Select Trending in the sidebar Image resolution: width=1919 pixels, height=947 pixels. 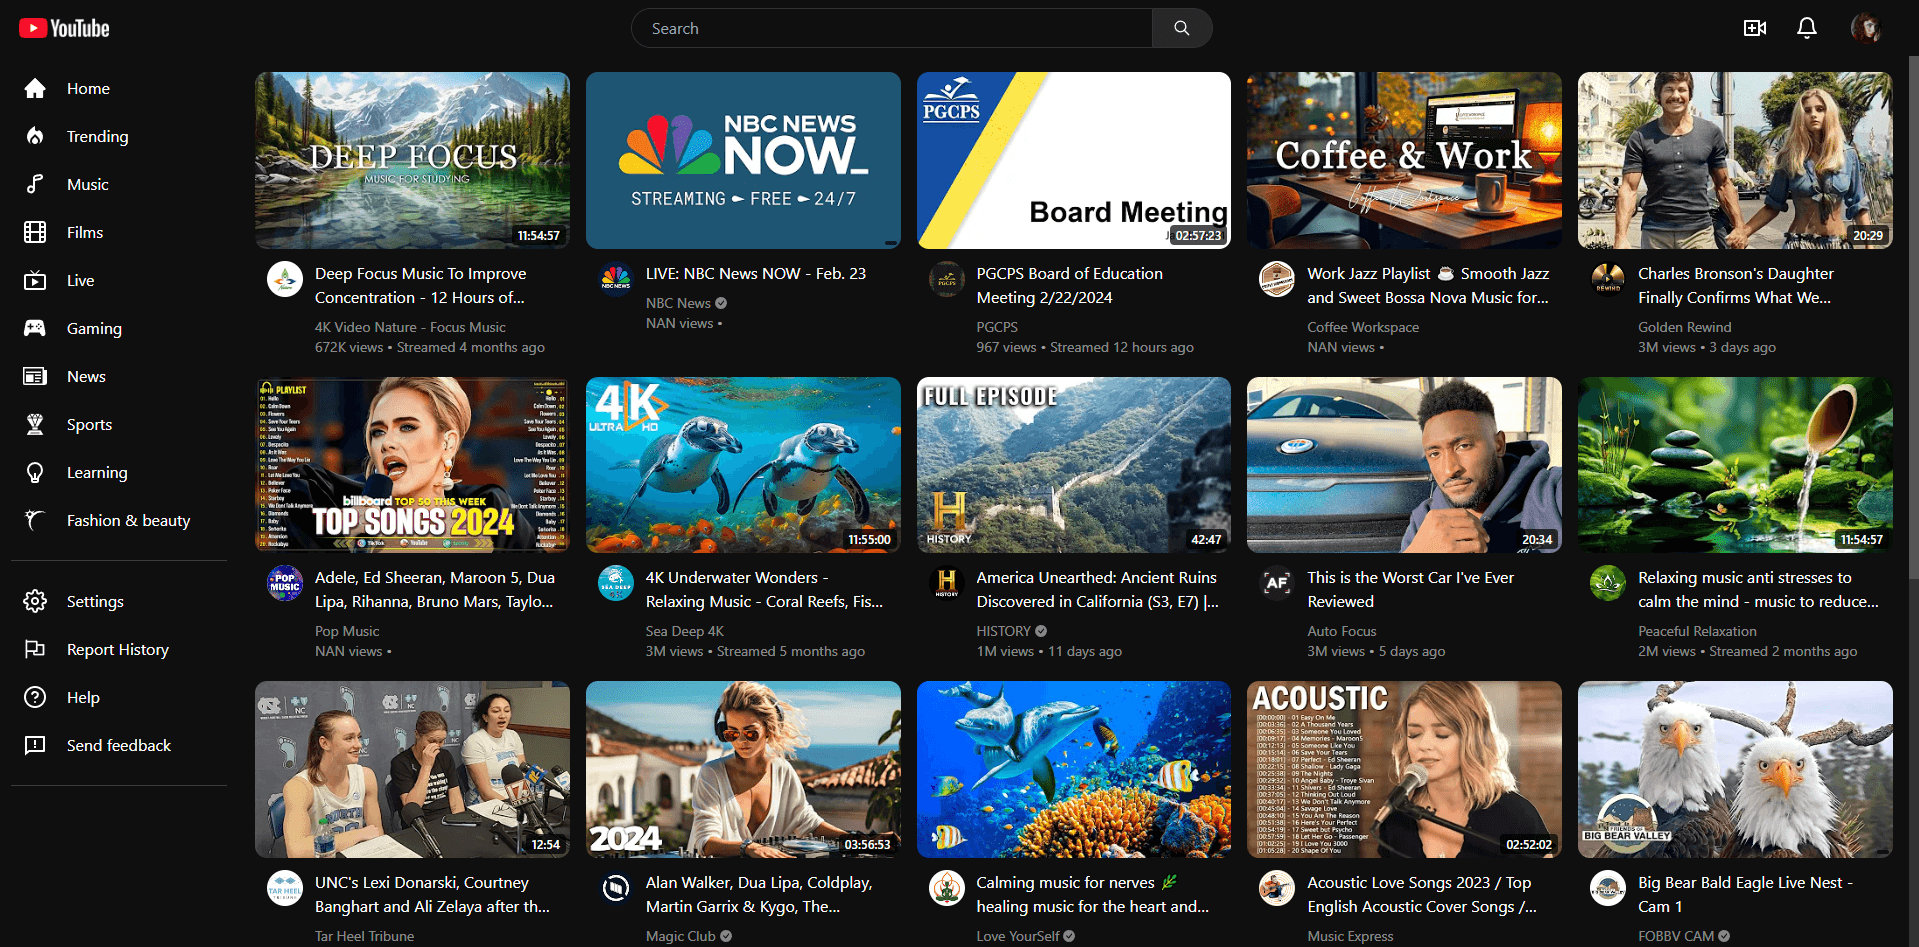point(97,136)
